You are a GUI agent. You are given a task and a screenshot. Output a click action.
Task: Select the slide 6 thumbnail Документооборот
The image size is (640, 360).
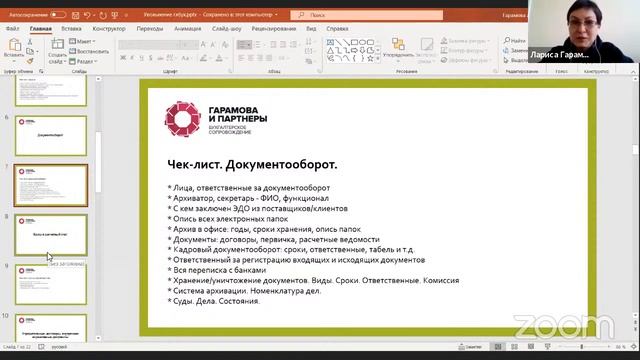51,136
